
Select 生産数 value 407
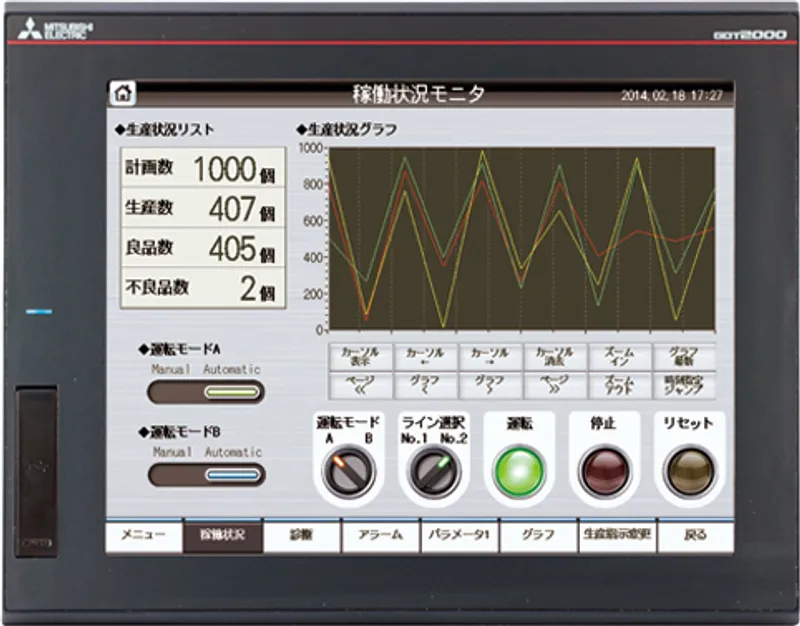[x=232, y=209]
